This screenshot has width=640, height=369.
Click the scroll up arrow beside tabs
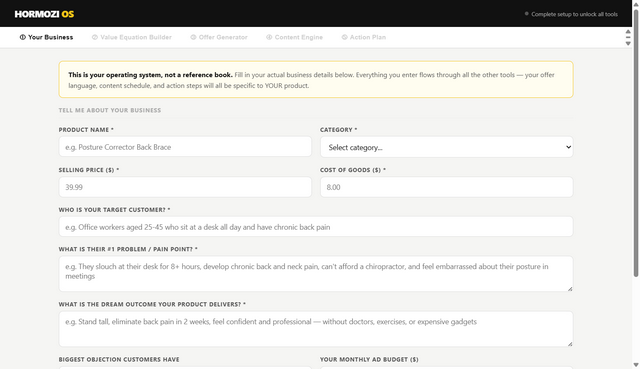click(x=628, y=32)
